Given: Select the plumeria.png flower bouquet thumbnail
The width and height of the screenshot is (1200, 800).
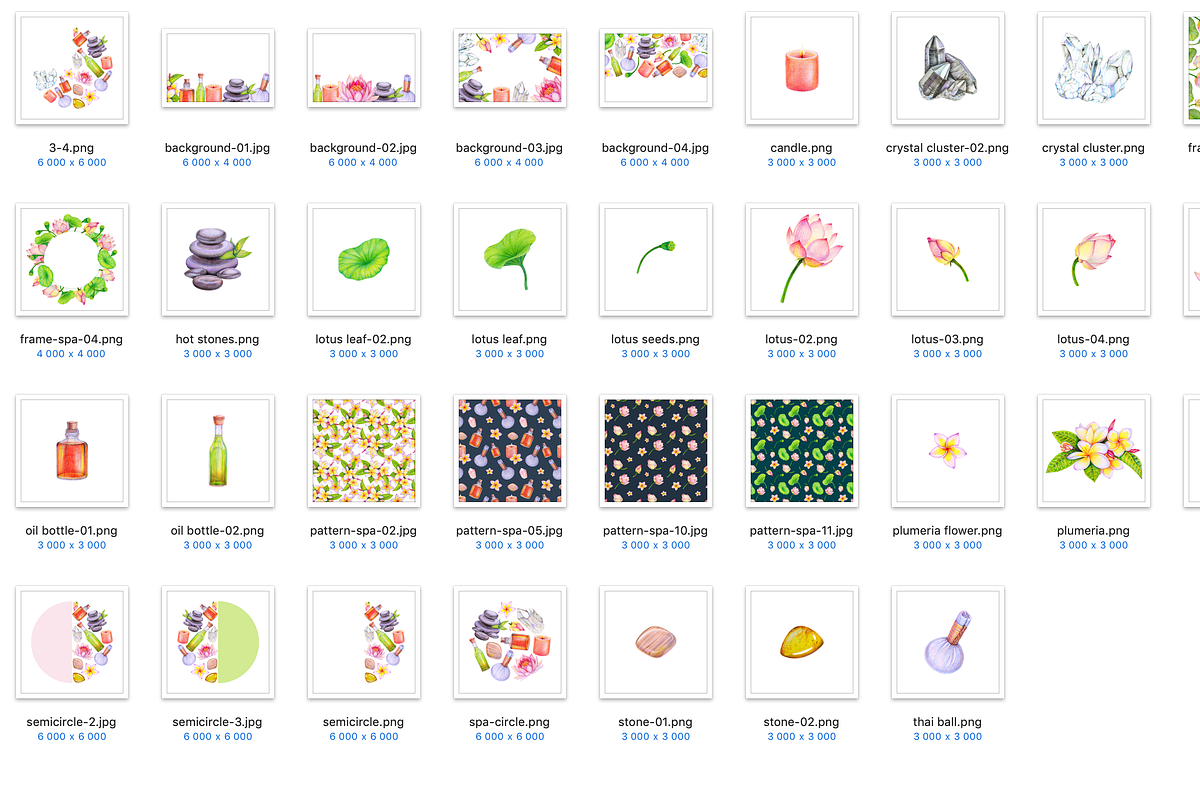Looking at the screenshot, I should (x=1094, y=451).
